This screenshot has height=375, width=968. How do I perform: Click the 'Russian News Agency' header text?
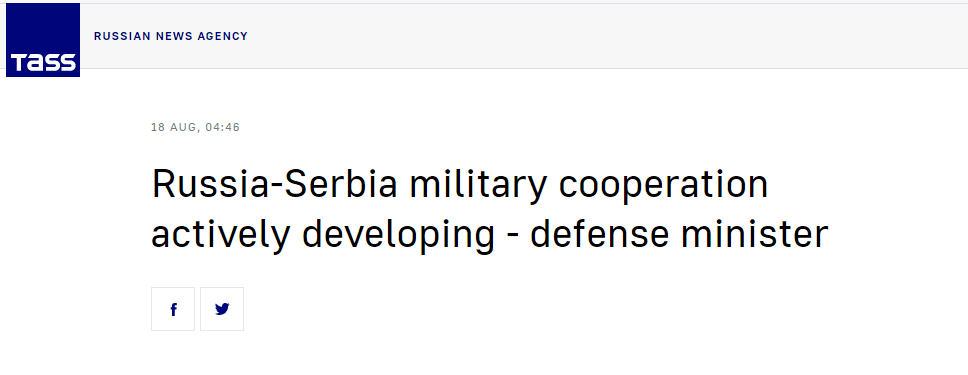pyautogui.click(x=171, y=36)
